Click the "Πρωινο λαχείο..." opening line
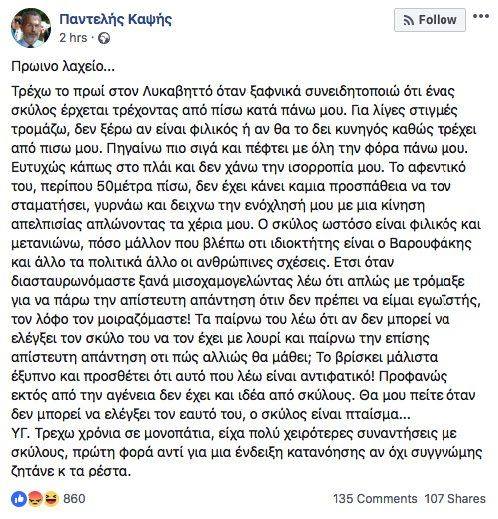The height and width of the screenshot is (519, 498). point(63,67)
